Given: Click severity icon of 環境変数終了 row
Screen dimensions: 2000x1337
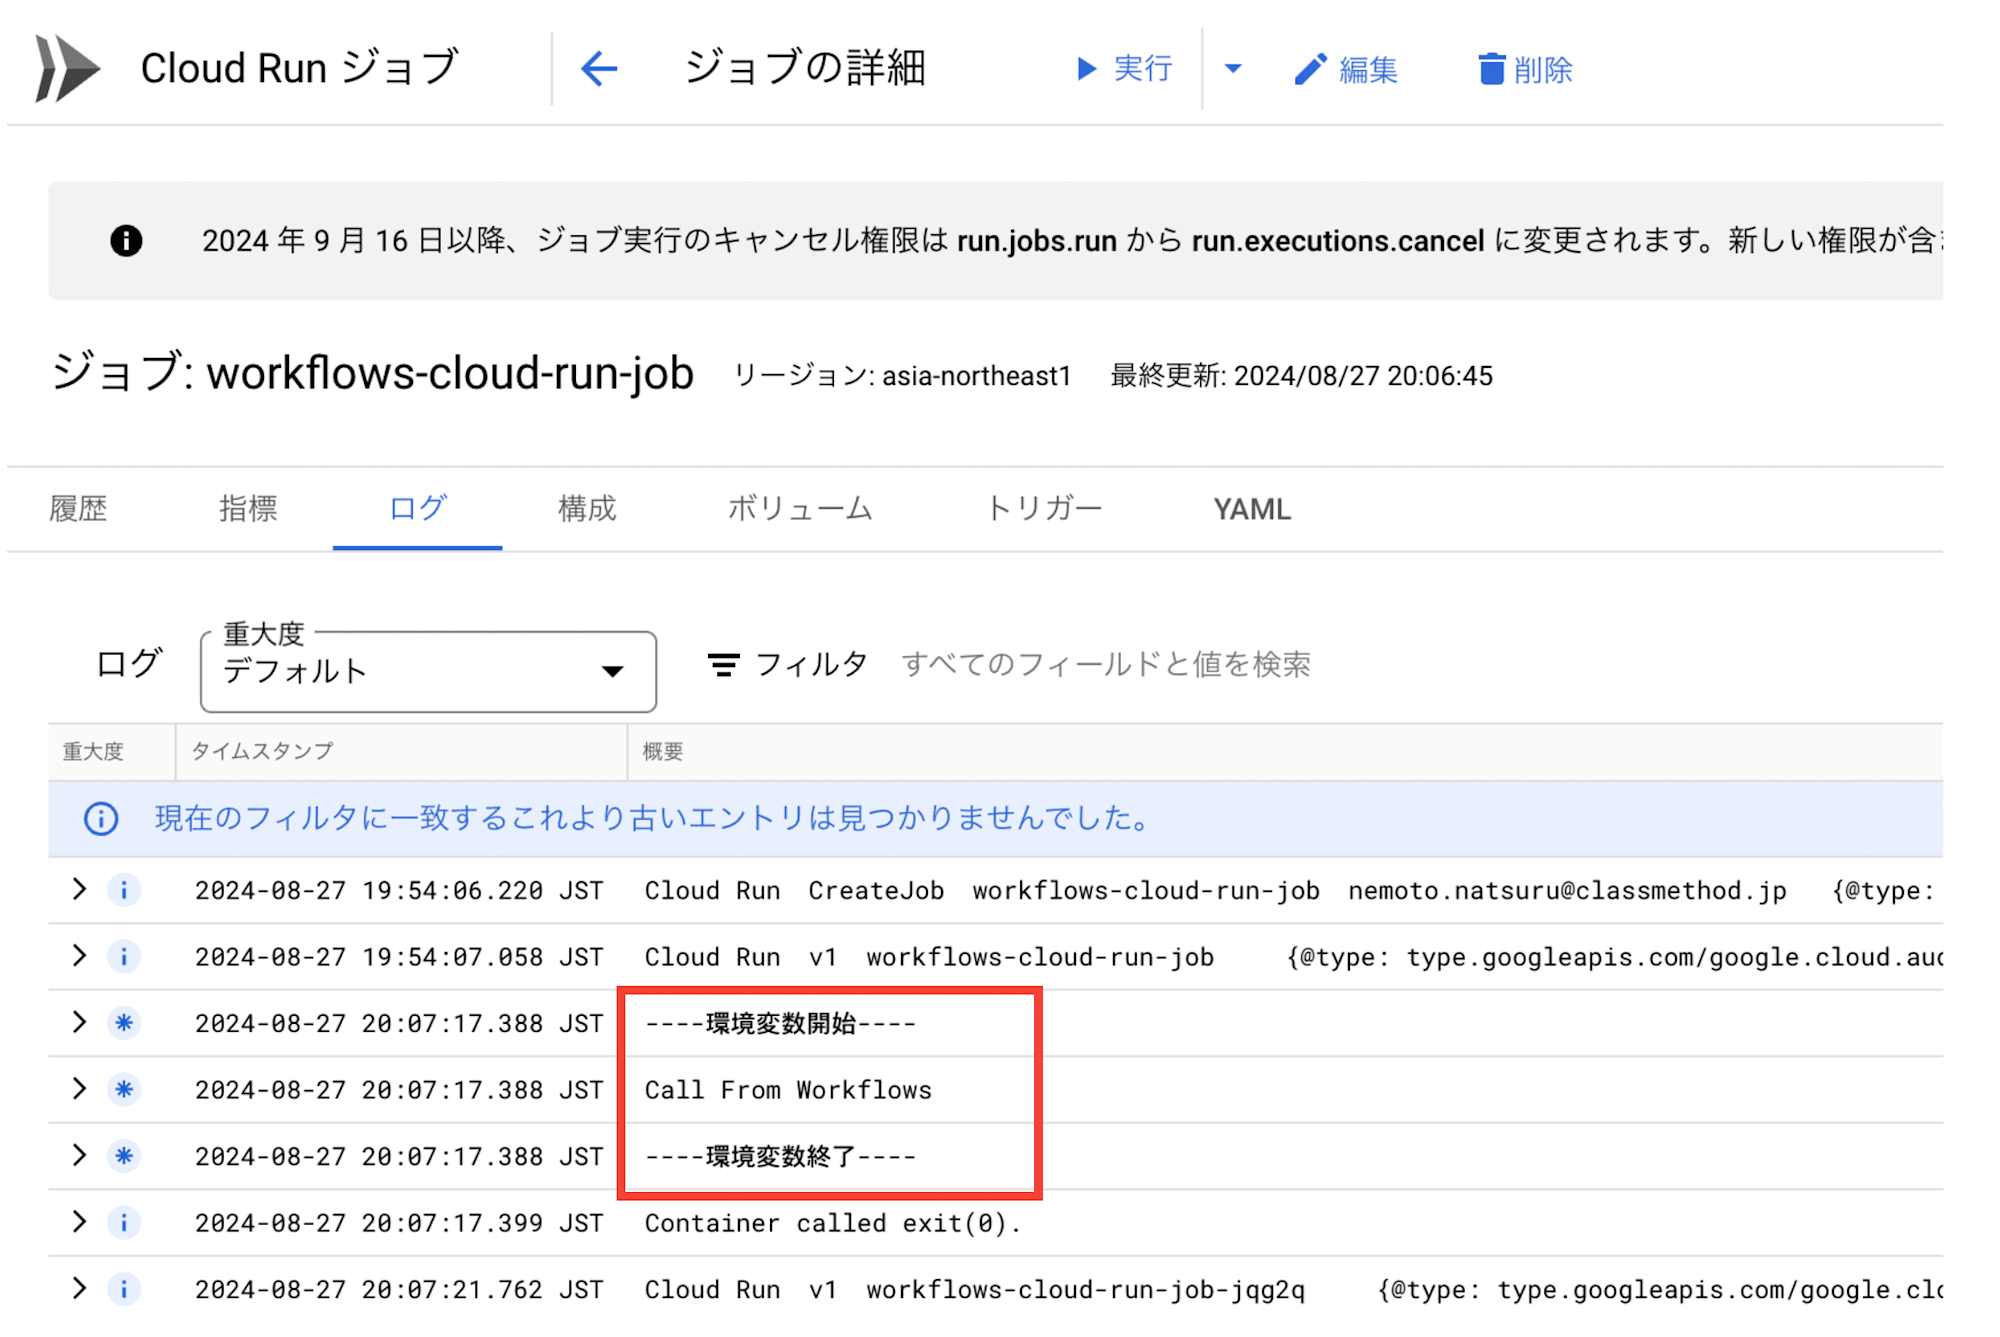Looking at the screenshot, I should (x=124, y=1156).
